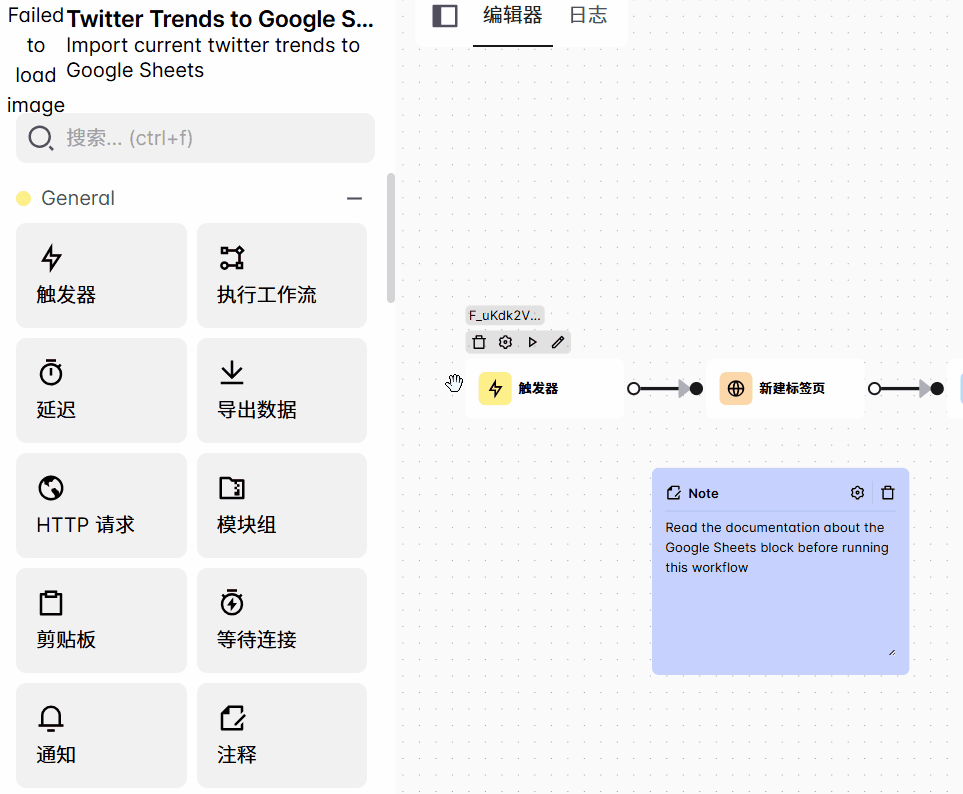Image resolution: width=963 pixels, height=794 pixels.
Task: Click the 新建标签页 node output port
Action: [875, 389]
